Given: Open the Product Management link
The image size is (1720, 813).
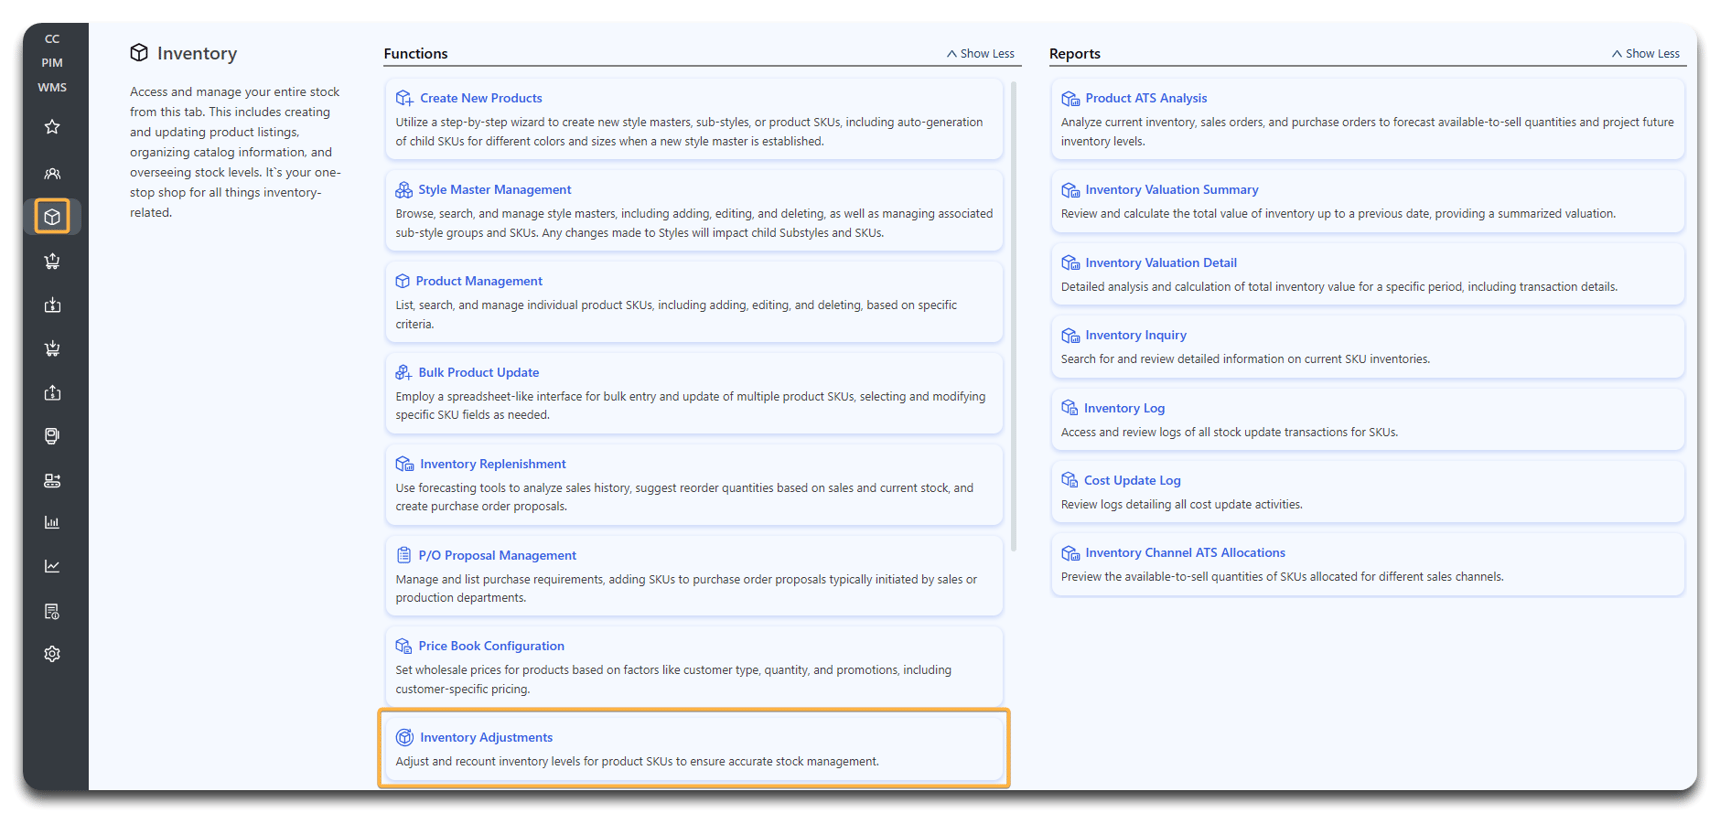Looking at the screenshot, I should tap(479, 281).
